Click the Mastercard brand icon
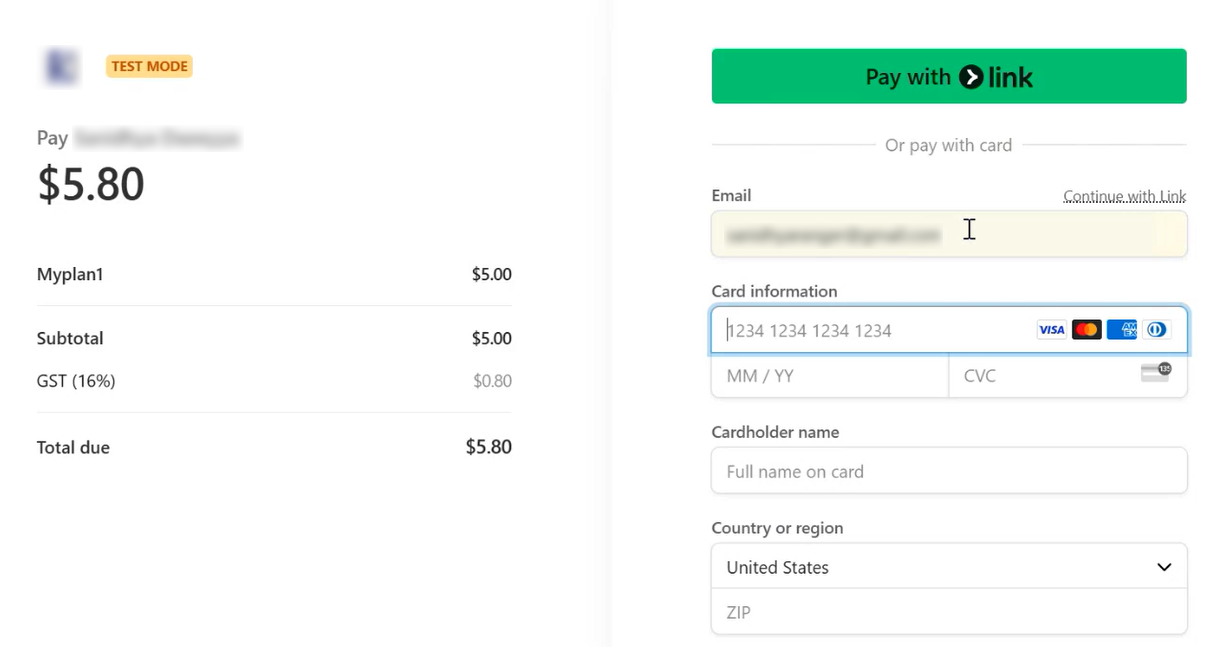Screen dimensions: 1207x647 [x=1086, y=330]
